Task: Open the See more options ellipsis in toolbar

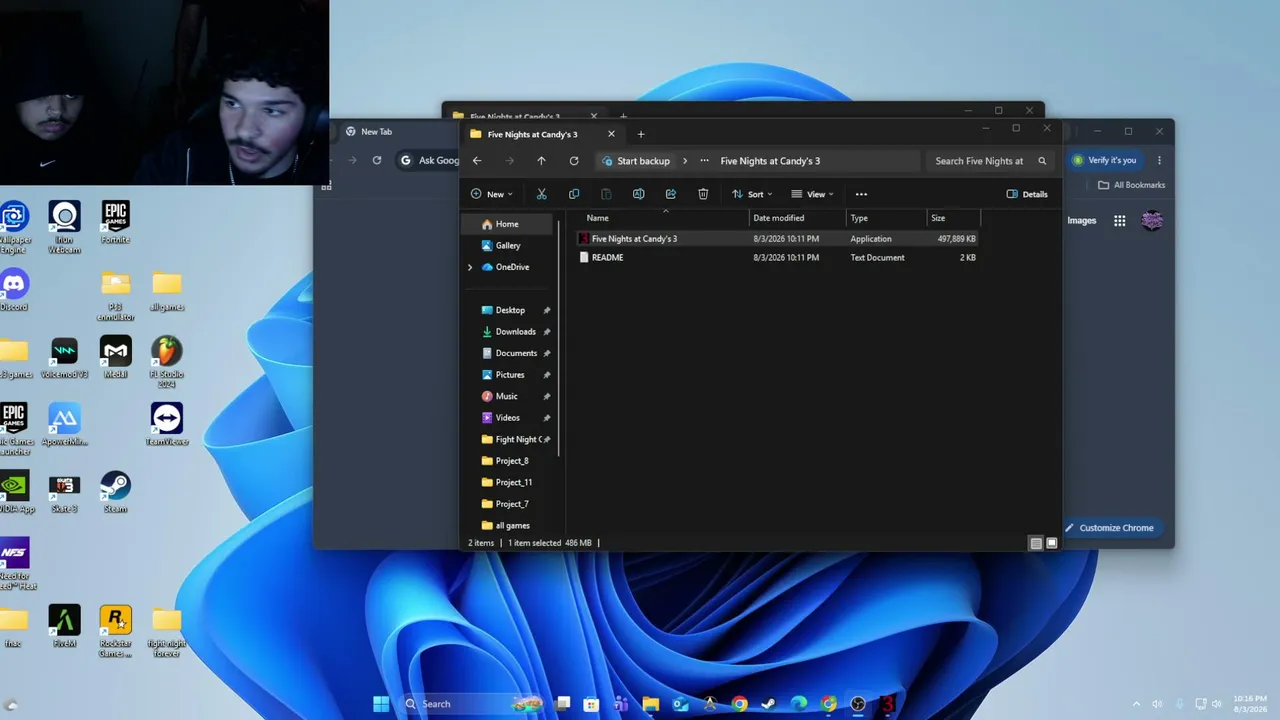Action: click(861, 194)
